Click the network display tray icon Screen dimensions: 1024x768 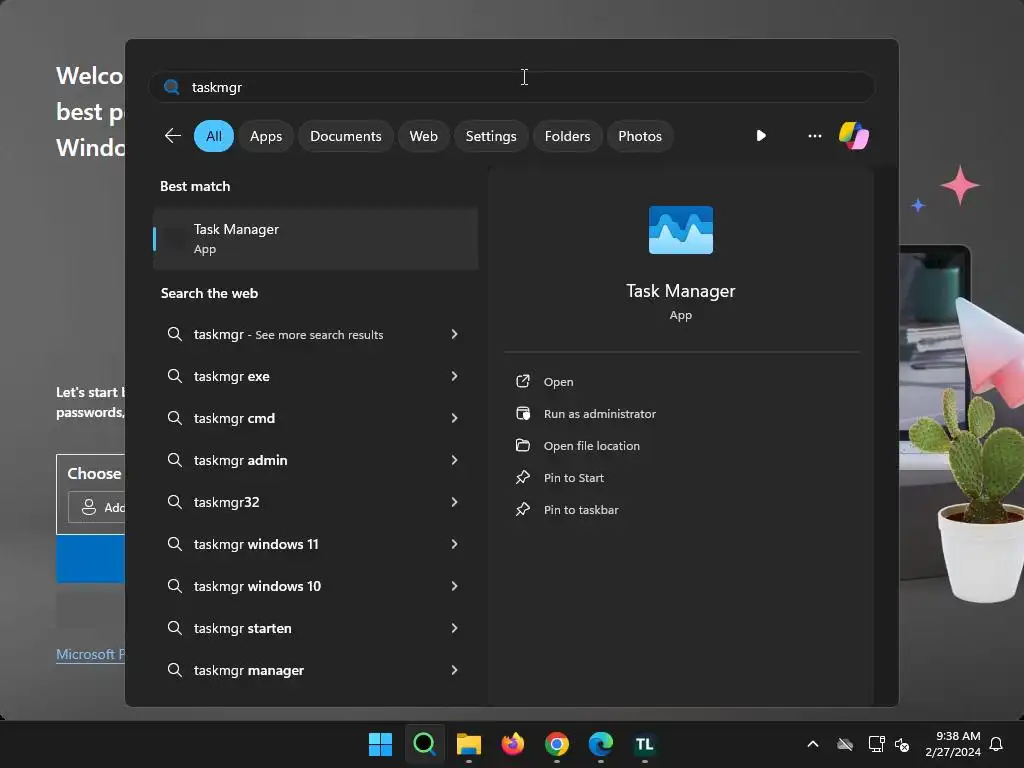tap(876, 744)
